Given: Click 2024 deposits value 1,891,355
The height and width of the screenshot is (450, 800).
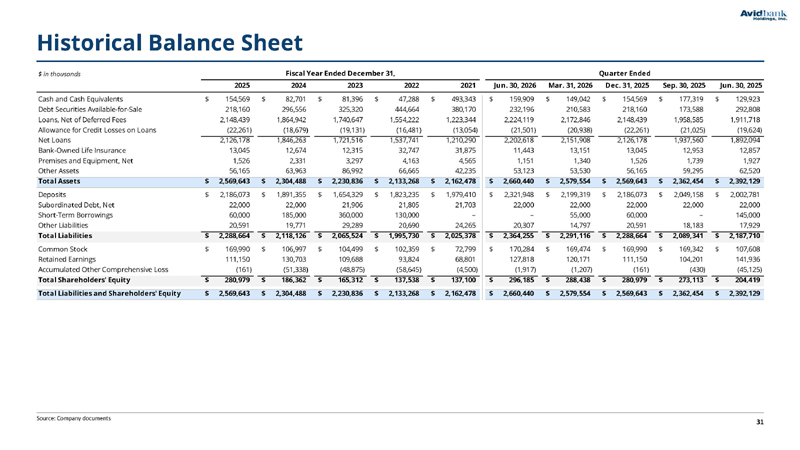Looking at the screenshot, I should [291, 194].
